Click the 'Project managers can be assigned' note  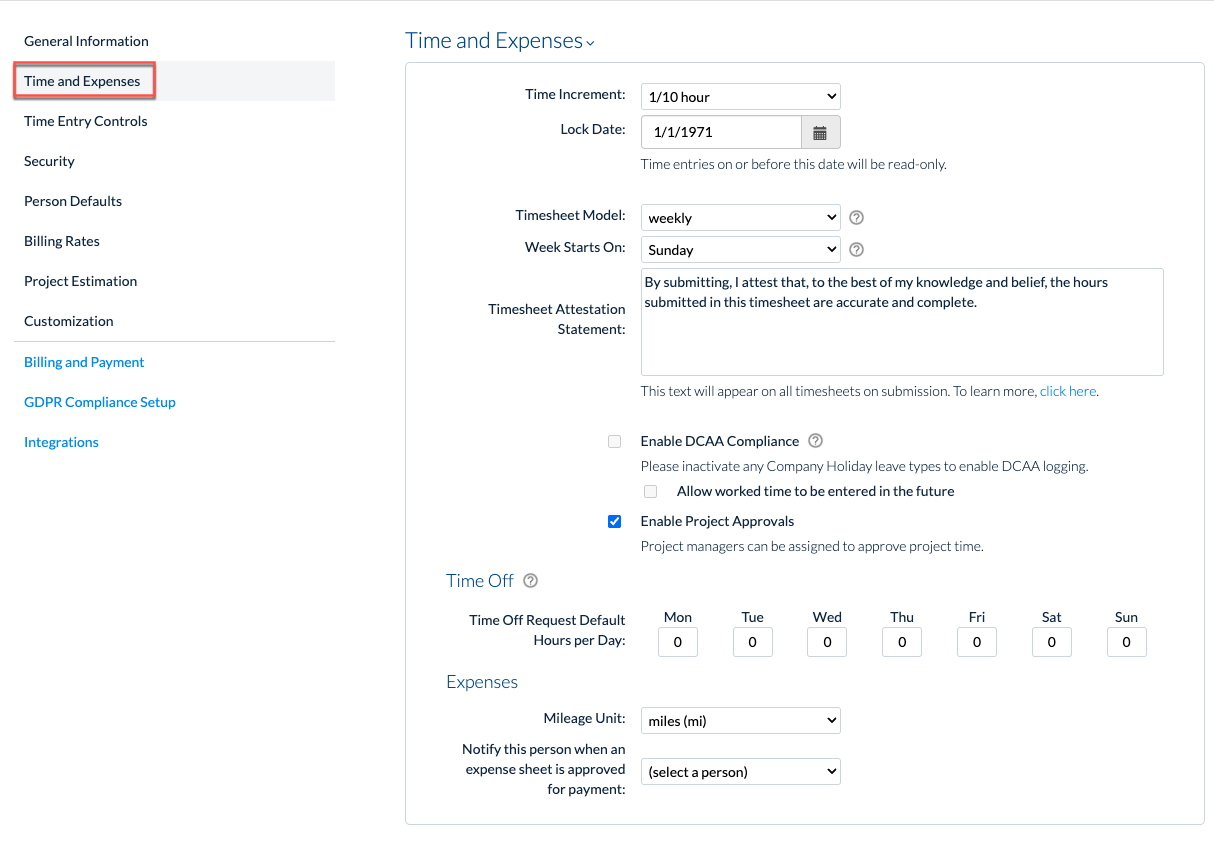click(x=812, y=546)
